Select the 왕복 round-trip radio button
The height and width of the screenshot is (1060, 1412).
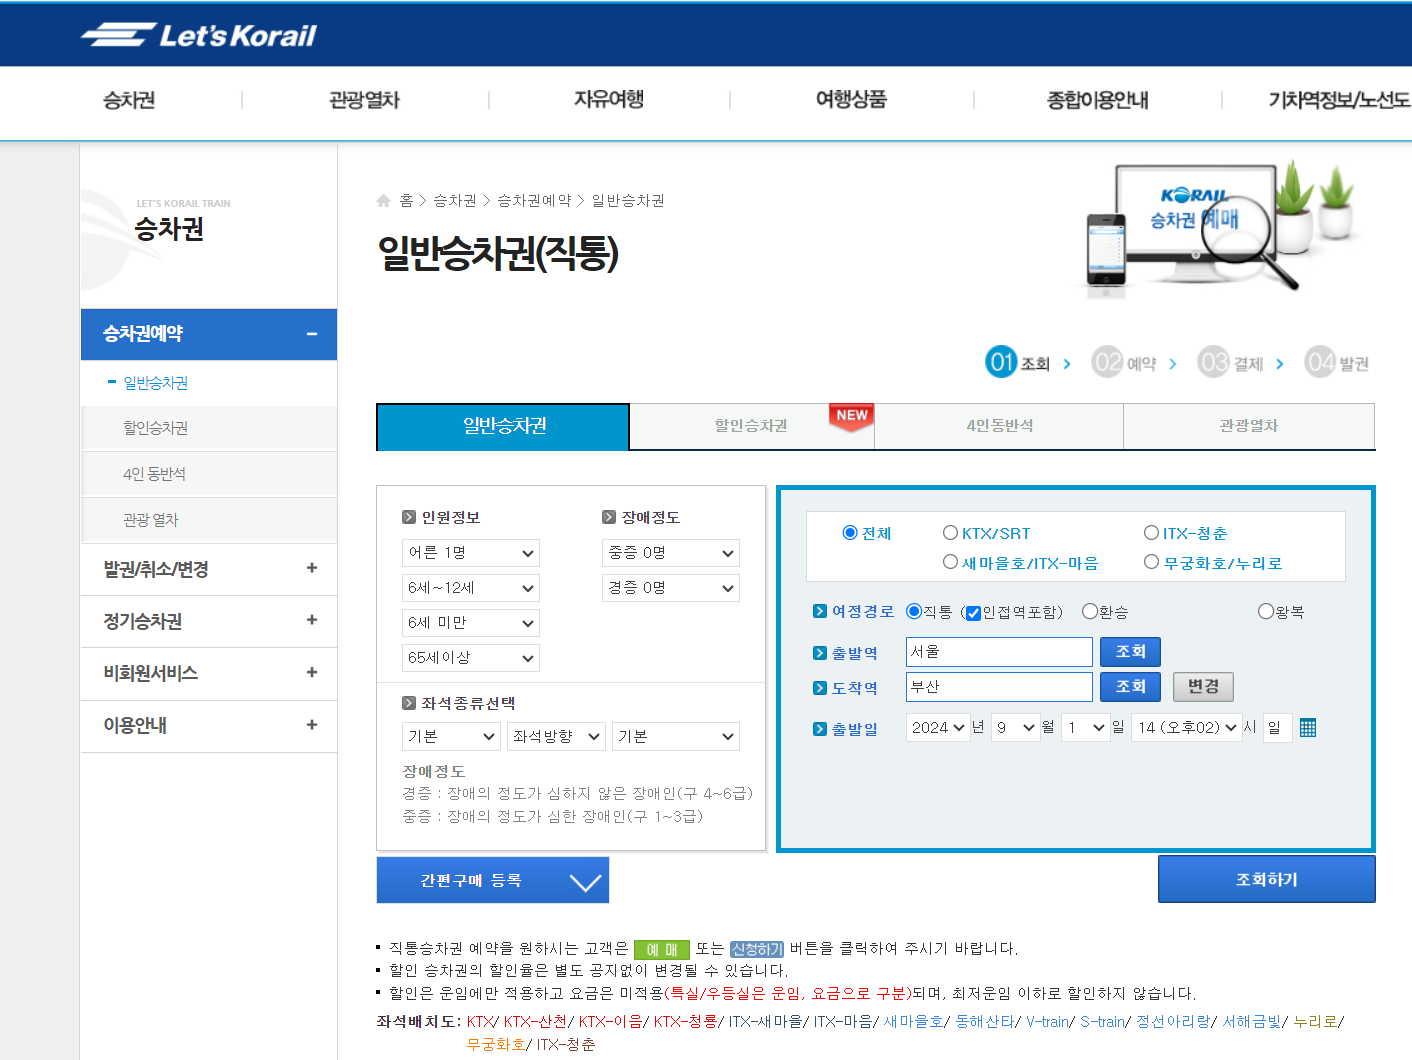click(1264, 611)
